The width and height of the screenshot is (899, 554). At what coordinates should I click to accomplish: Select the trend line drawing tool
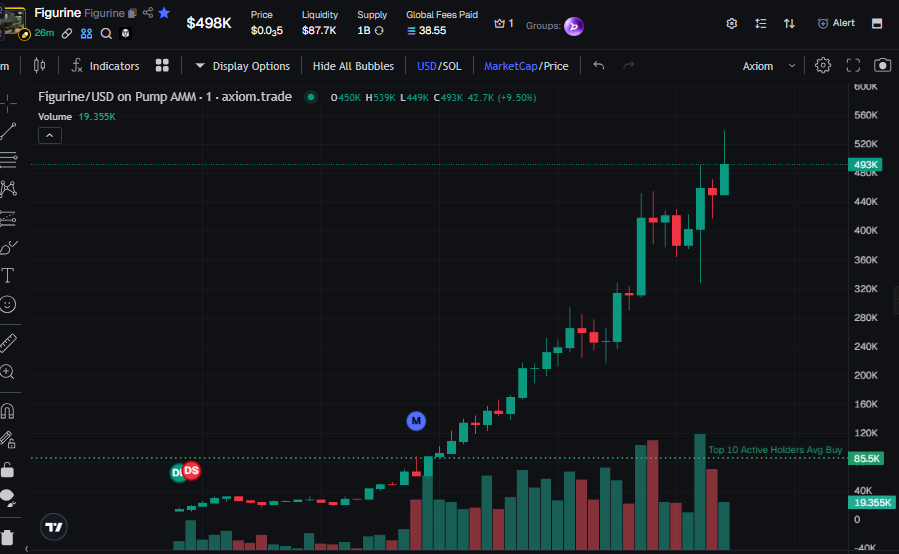coord(8,131)
